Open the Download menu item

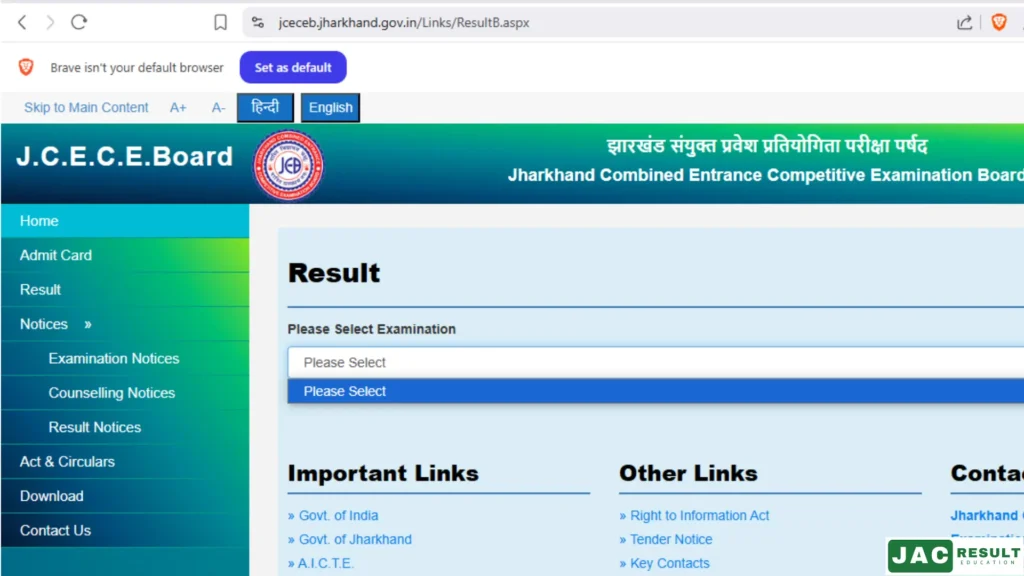pos(125,496)
